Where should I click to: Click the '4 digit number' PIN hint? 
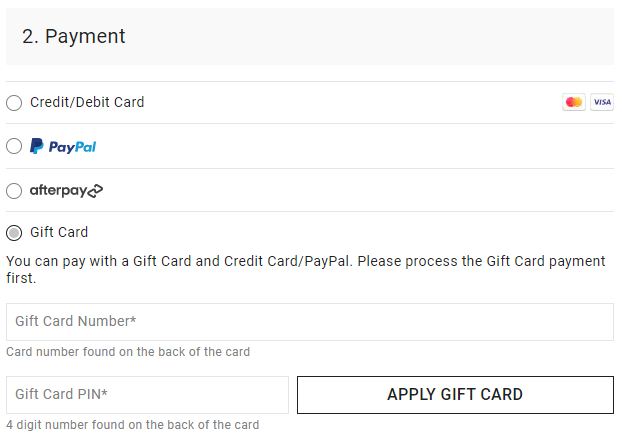point(132,425)
